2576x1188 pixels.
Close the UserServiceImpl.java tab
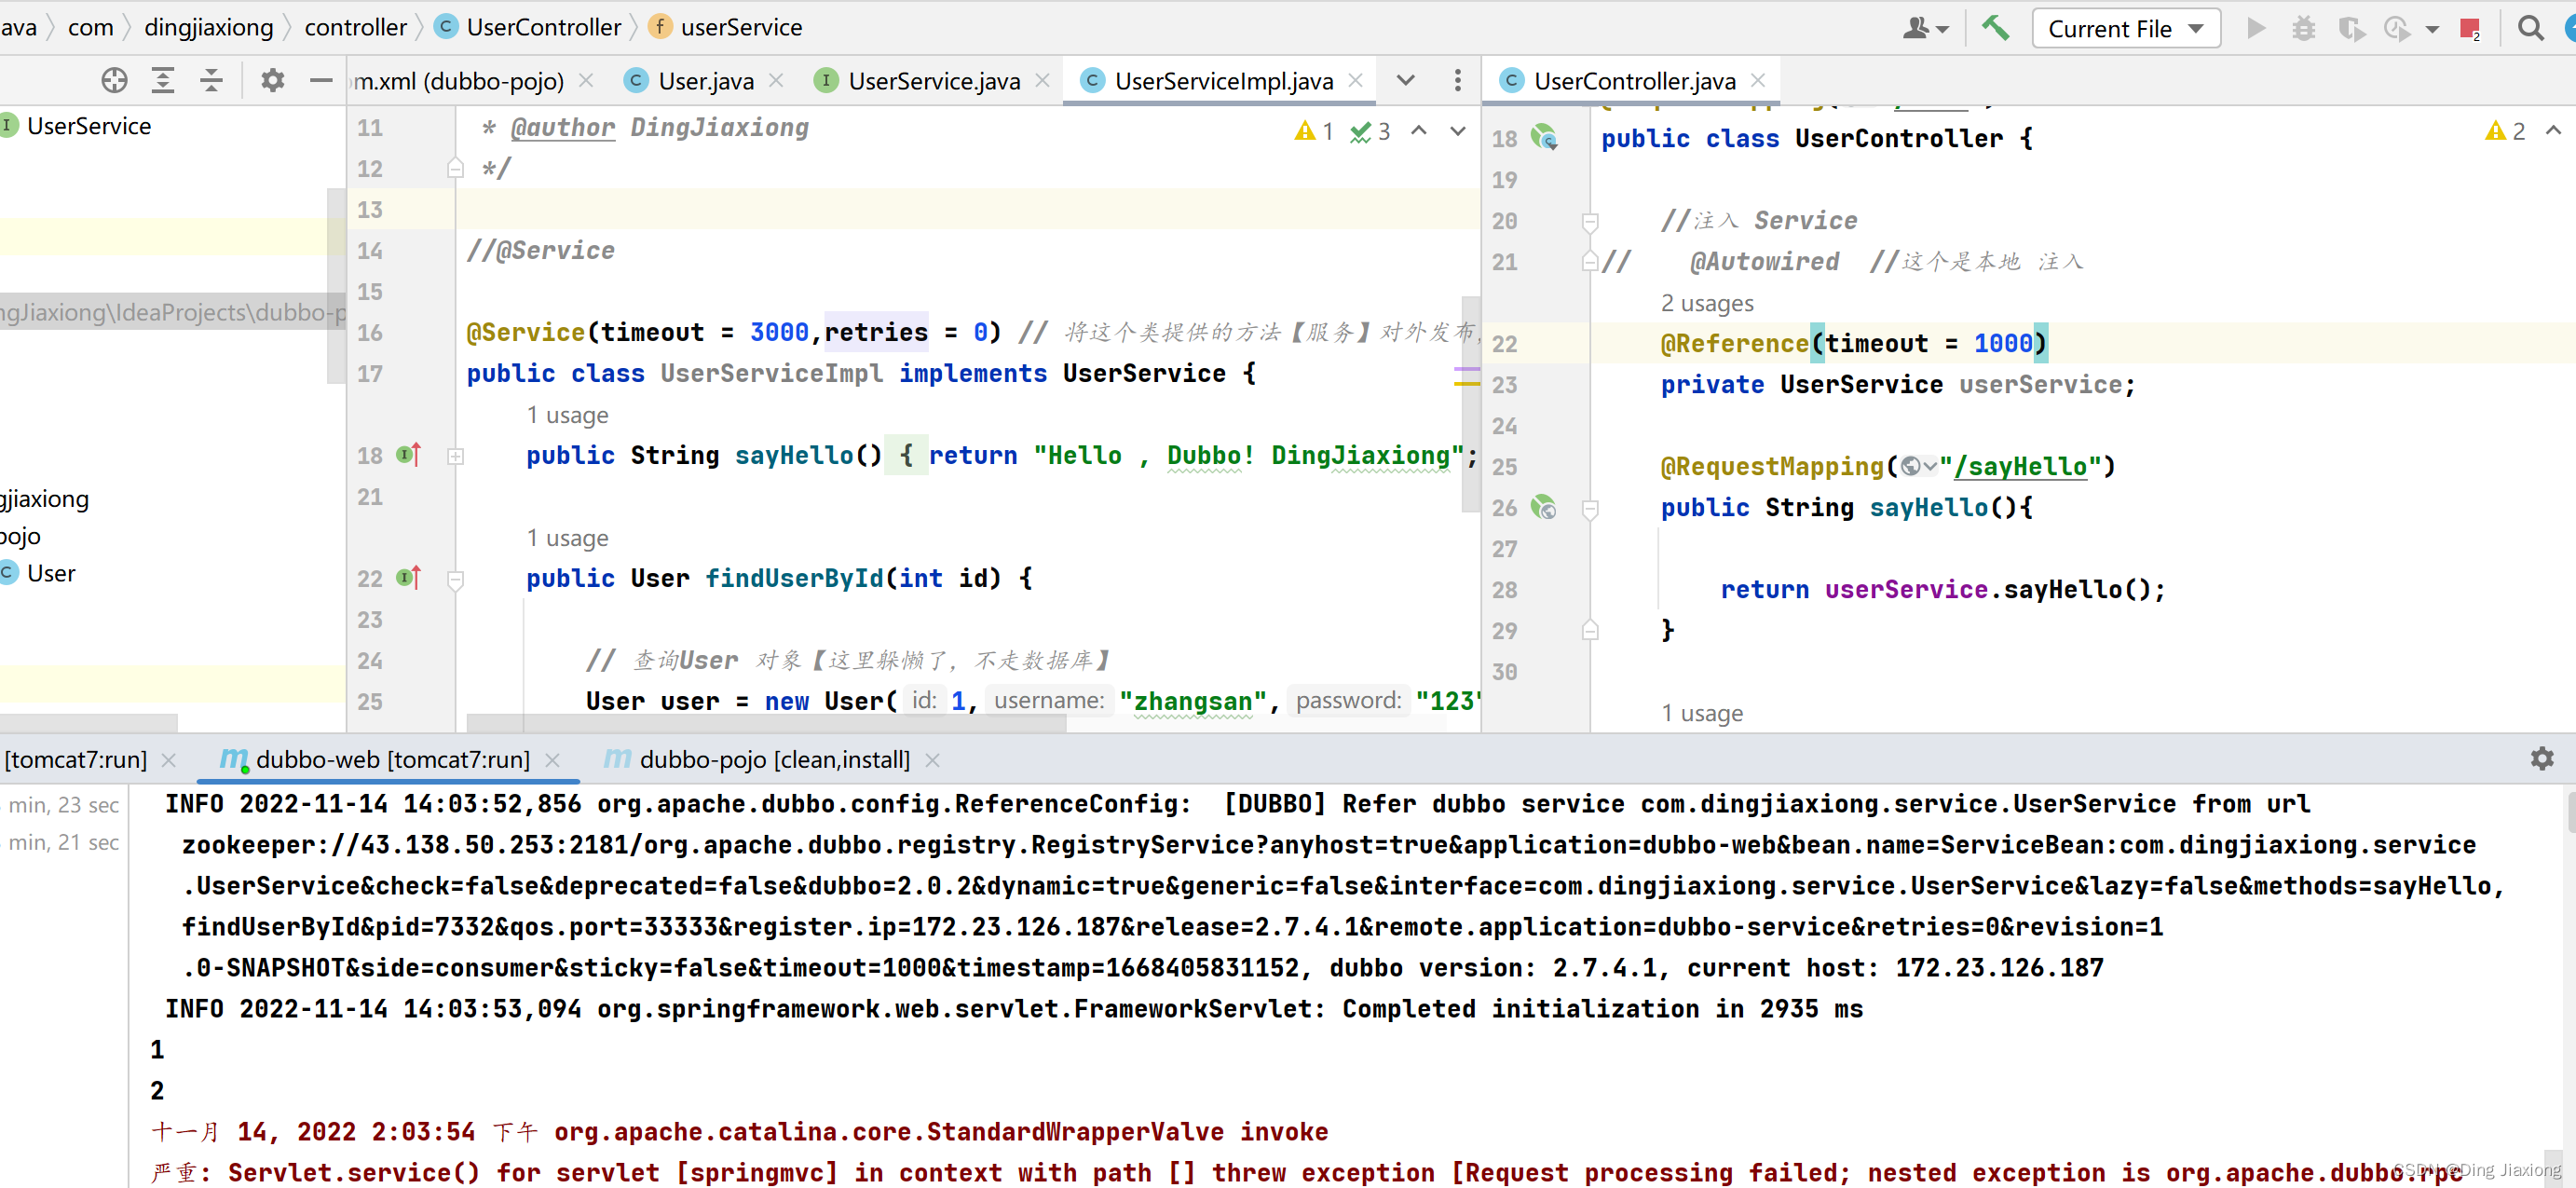click(x=1355, y=81)
